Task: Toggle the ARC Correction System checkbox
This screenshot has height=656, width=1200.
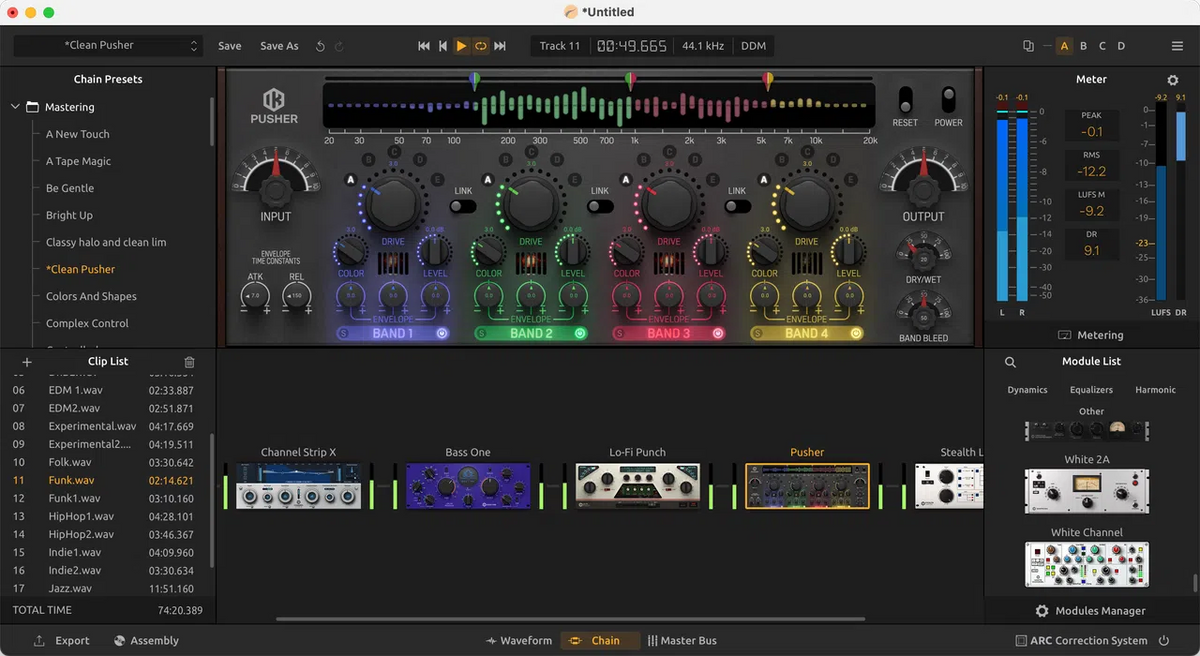Action: click(x=1022, y=640)
